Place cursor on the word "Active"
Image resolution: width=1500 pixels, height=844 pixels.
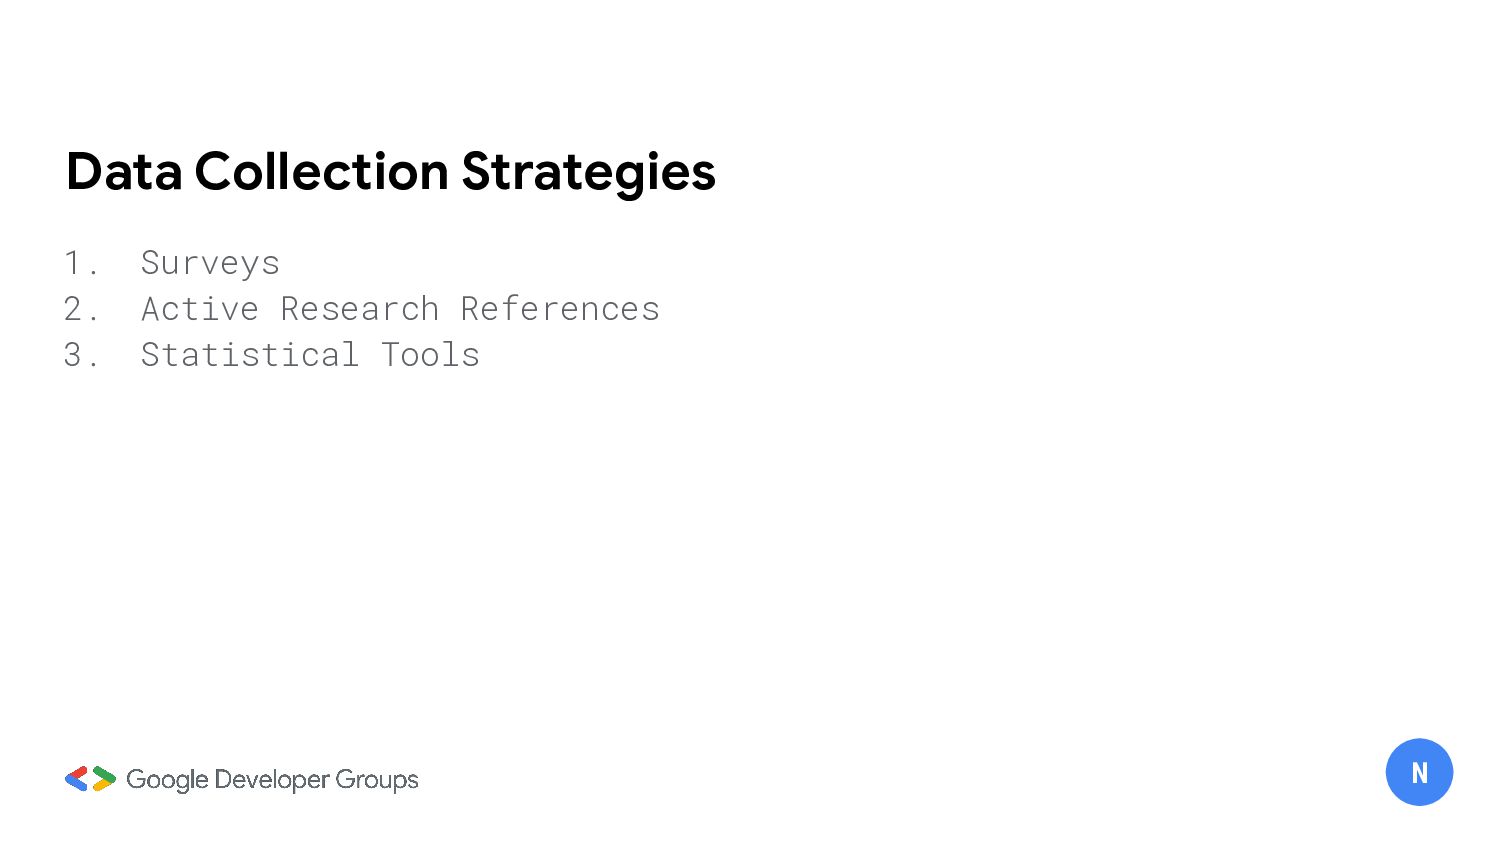pyautogui.click(x=200, y=309)
